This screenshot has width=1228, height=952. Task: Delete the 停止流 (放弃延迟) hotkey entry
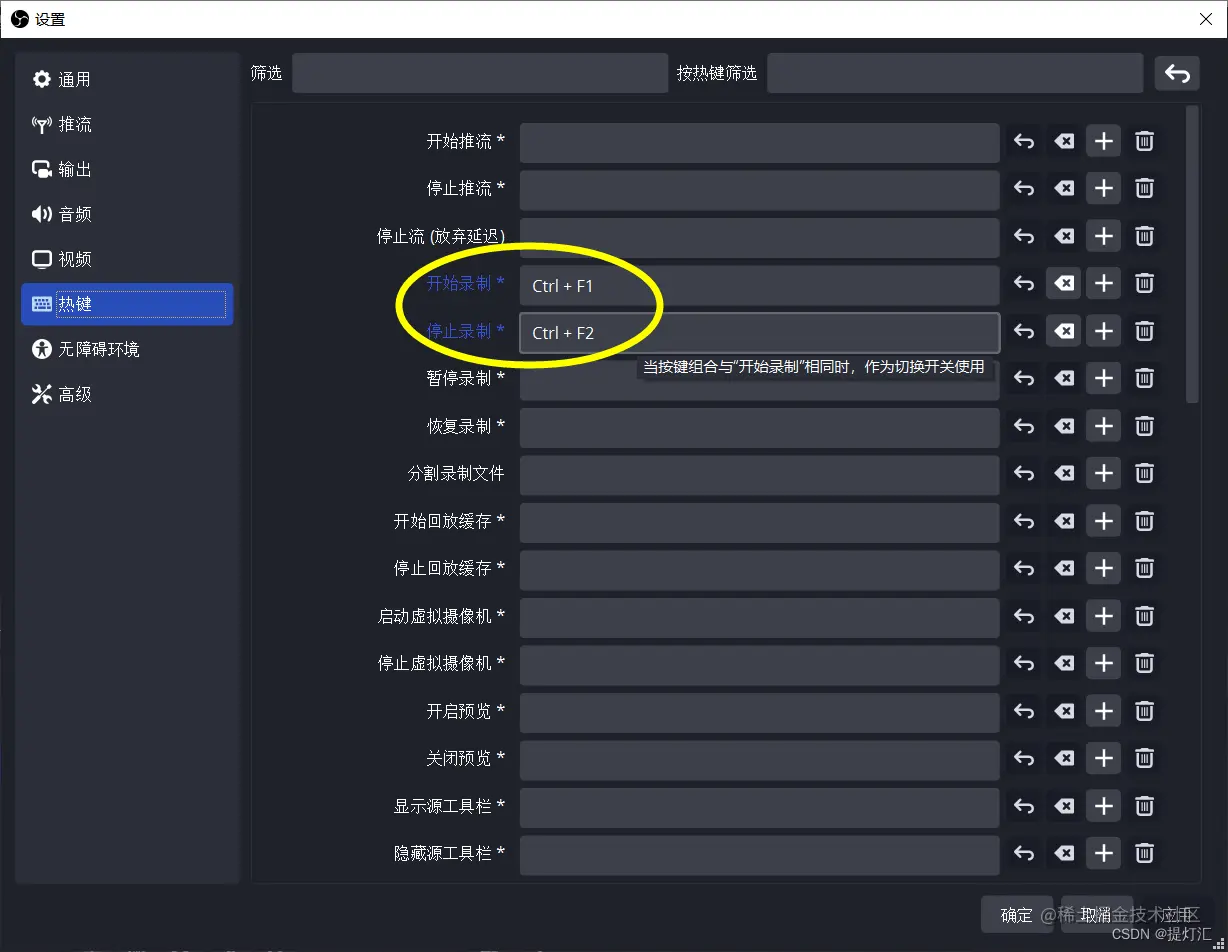pyautogui.click(x=1145, y=237)
